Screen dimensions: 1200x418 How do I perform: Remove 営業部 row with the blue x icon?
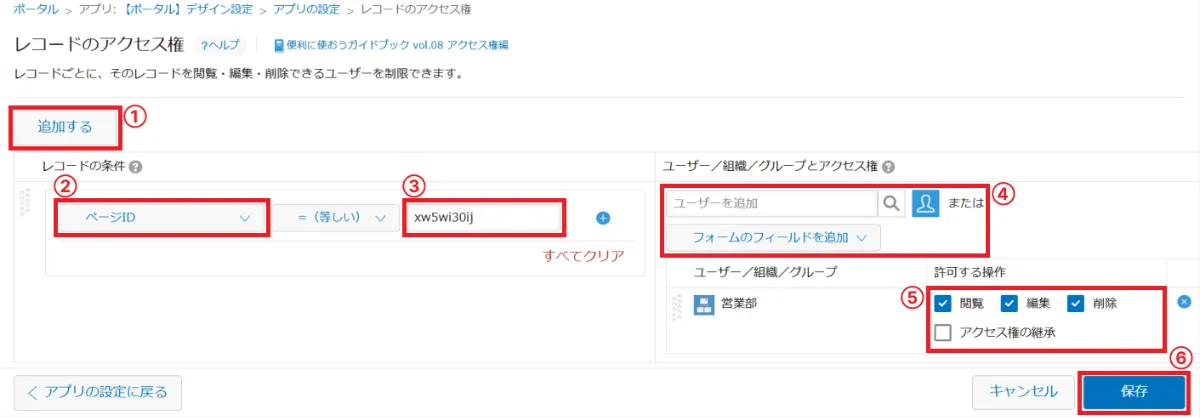(1184, 301)
